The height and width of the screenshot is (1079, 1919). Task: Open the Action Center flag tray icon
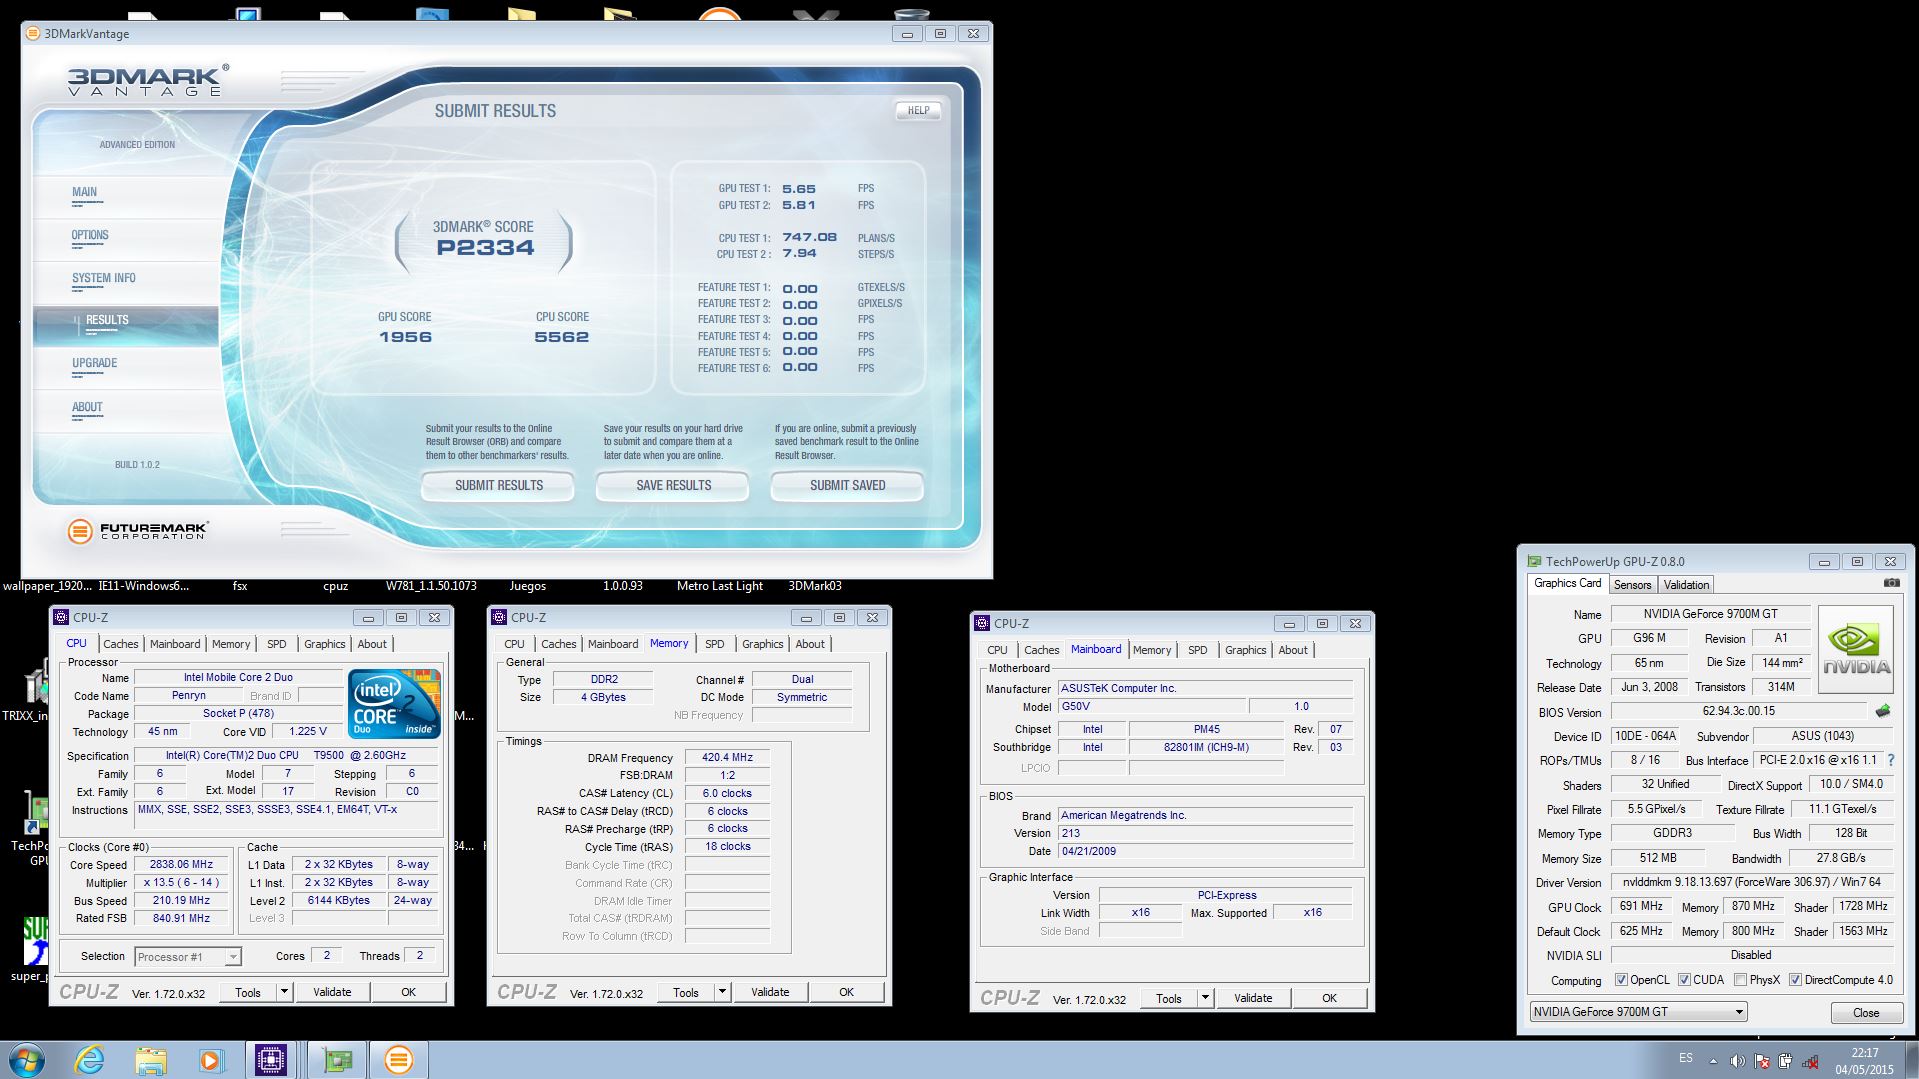[x=1762, y=1061]
